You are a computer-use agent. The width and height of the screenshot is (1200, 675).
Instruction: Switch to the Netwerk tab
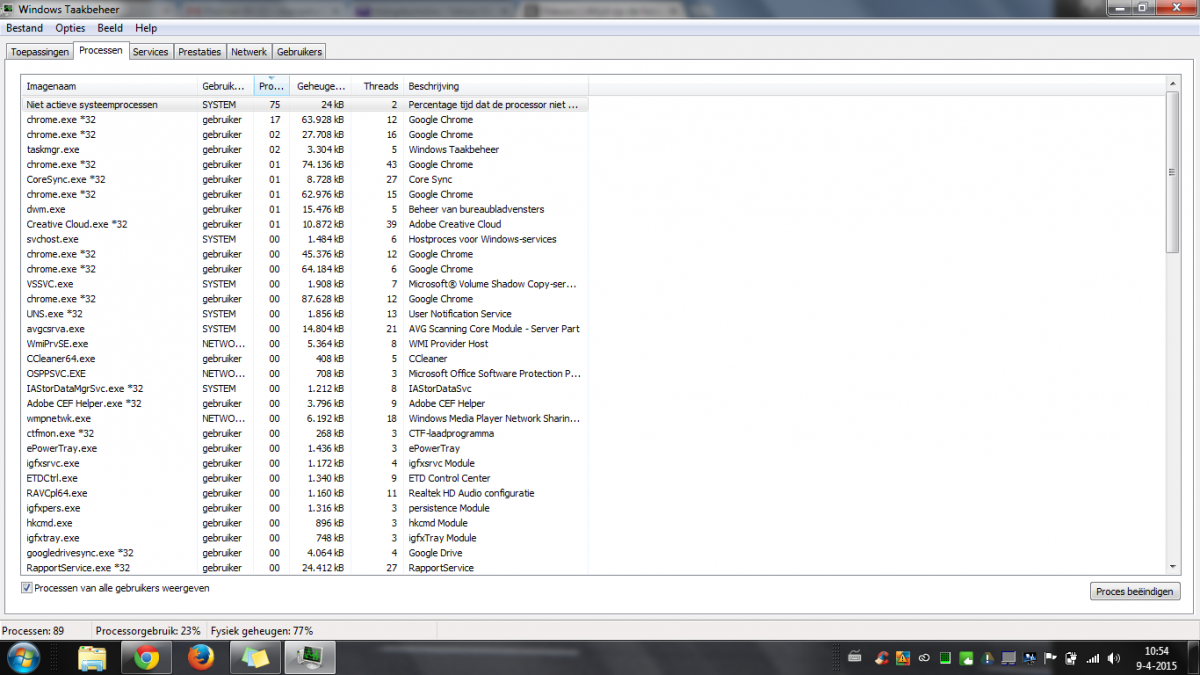tap(249, 52)
